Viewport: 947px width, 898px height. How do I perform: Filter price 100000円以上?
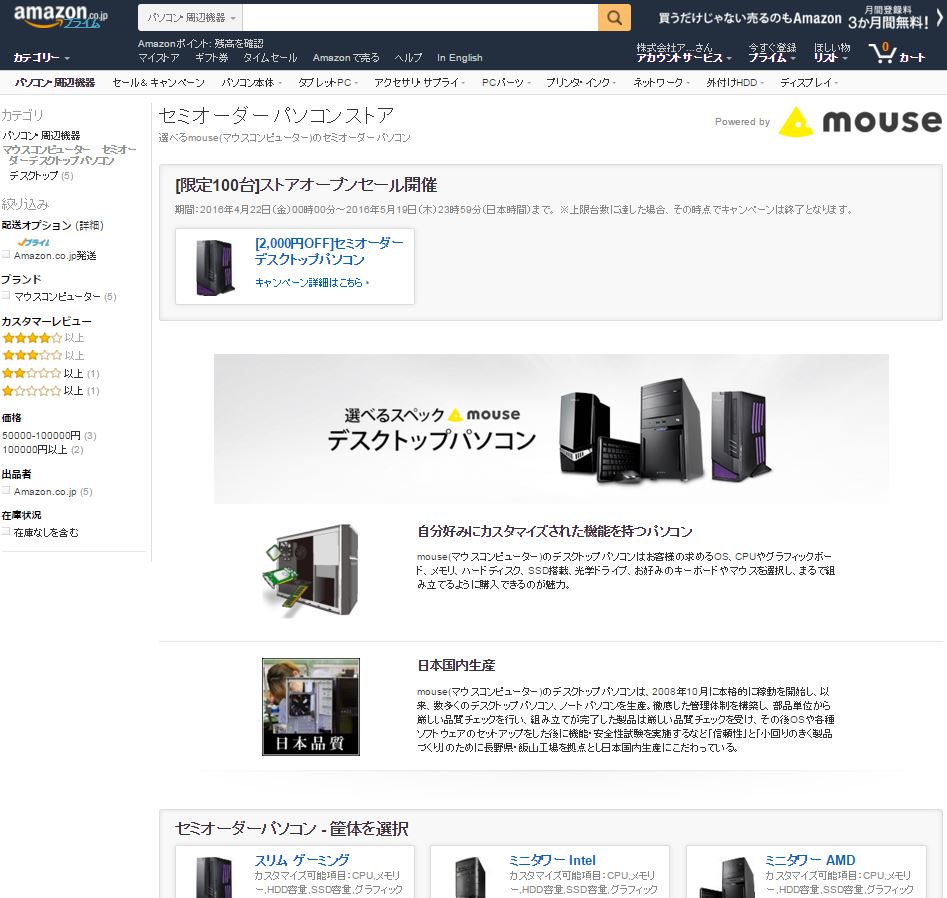point(42,450)
